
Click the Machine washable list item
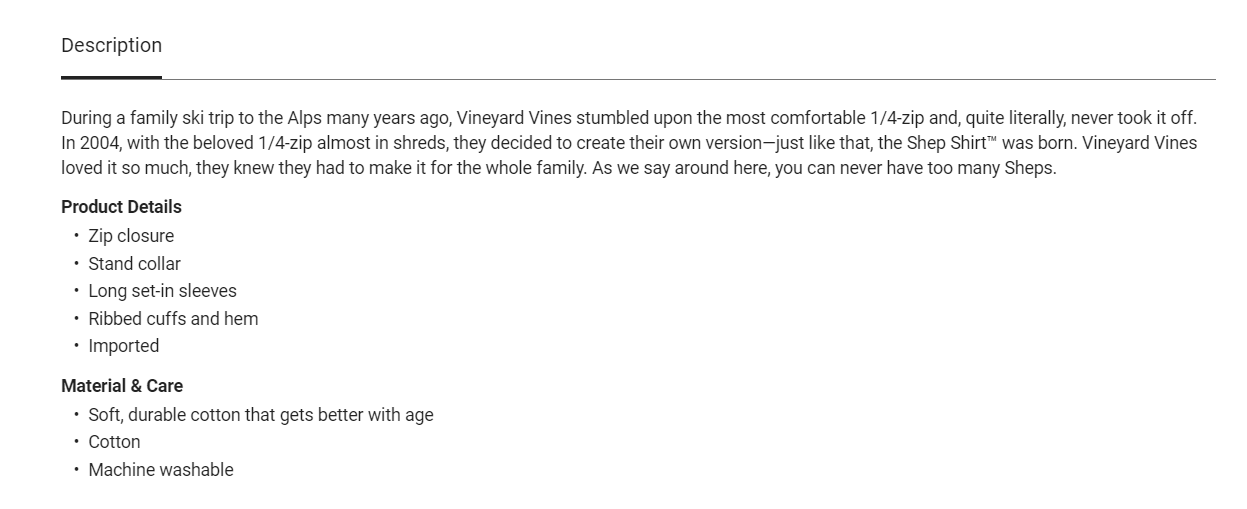tap(160, 470)
